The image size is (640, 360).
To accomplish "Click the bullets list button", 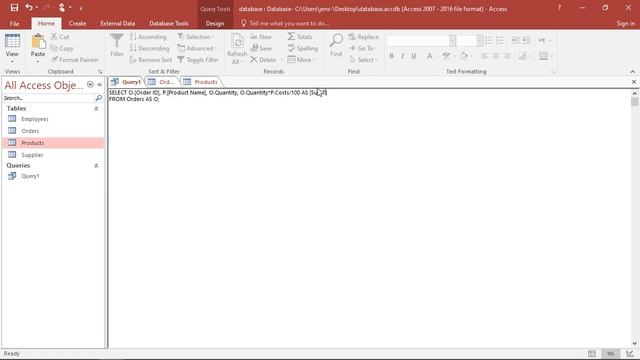I will pos(489,40).
